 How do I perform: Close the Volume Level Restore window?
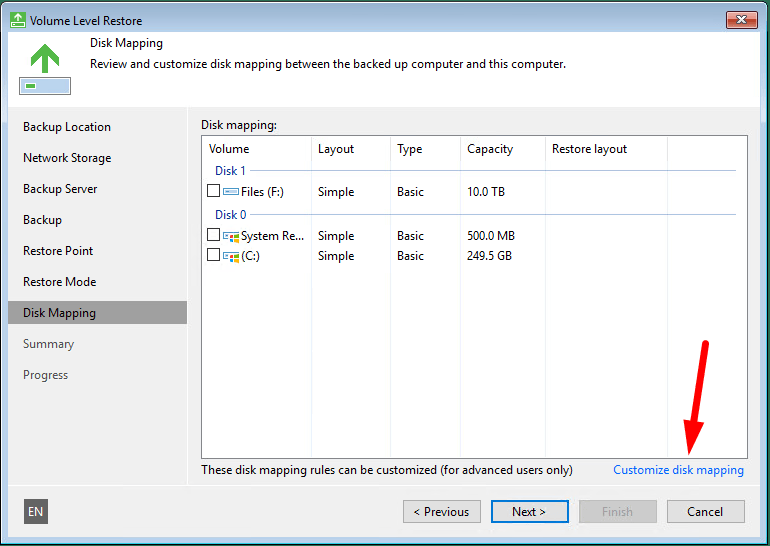(x=742, y=20)
